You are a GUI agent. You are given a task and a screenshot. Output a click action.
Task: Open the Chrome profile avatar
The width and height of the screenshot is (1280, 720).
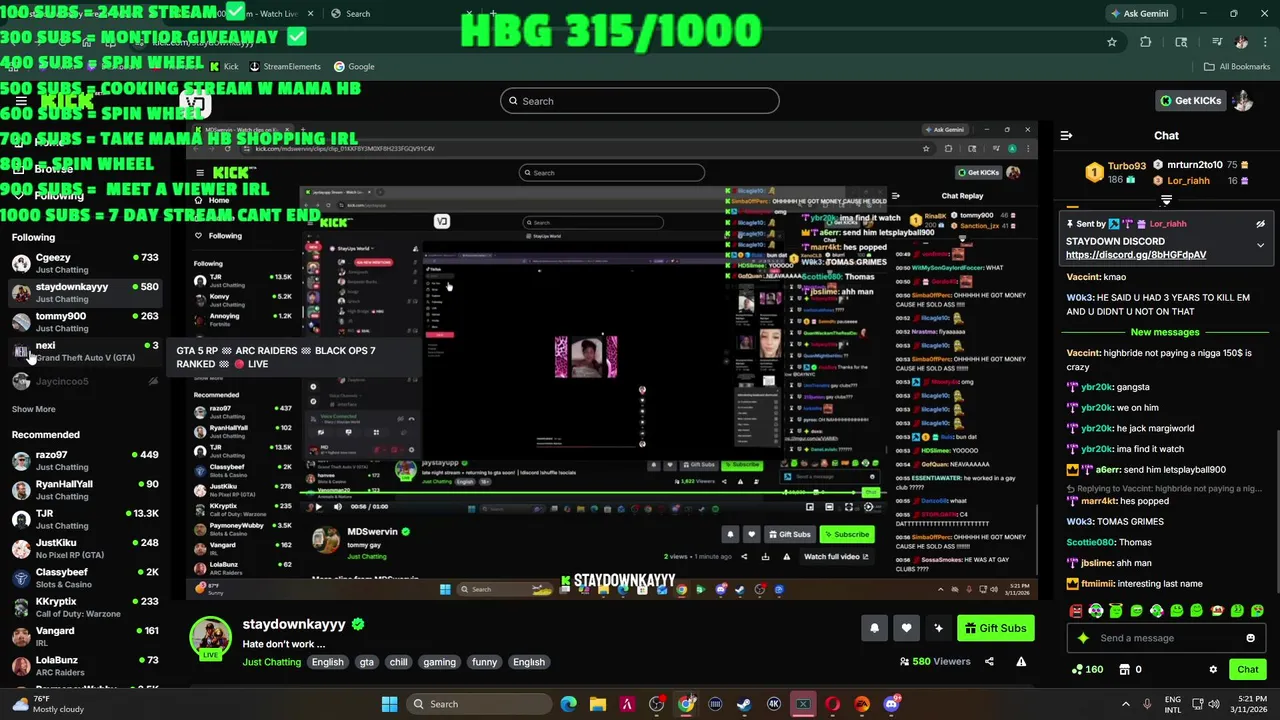pyautogui.click(x=1241, y=42)
